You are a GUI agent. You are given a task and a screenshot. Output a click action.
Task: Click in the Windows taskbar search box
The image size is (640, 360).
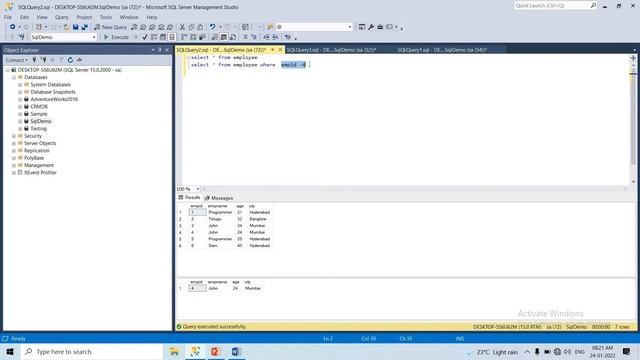(x=92, y=351)
